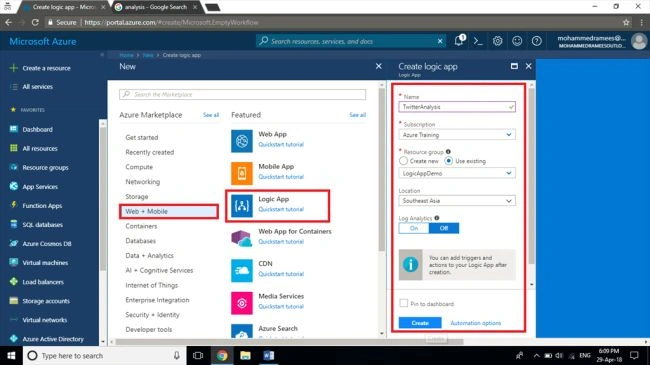Open Automation options link
The width and height of the screenshot is (650, 365).
[475, 323]
